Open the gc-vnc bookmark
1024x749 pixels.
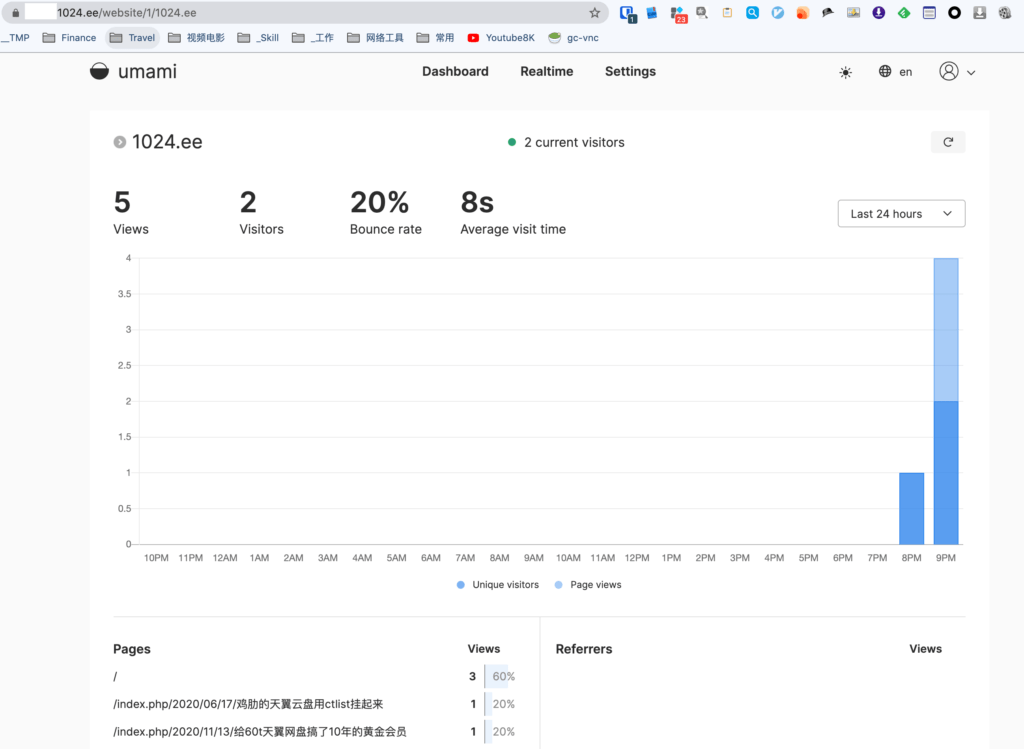click(x=573, y=38)
